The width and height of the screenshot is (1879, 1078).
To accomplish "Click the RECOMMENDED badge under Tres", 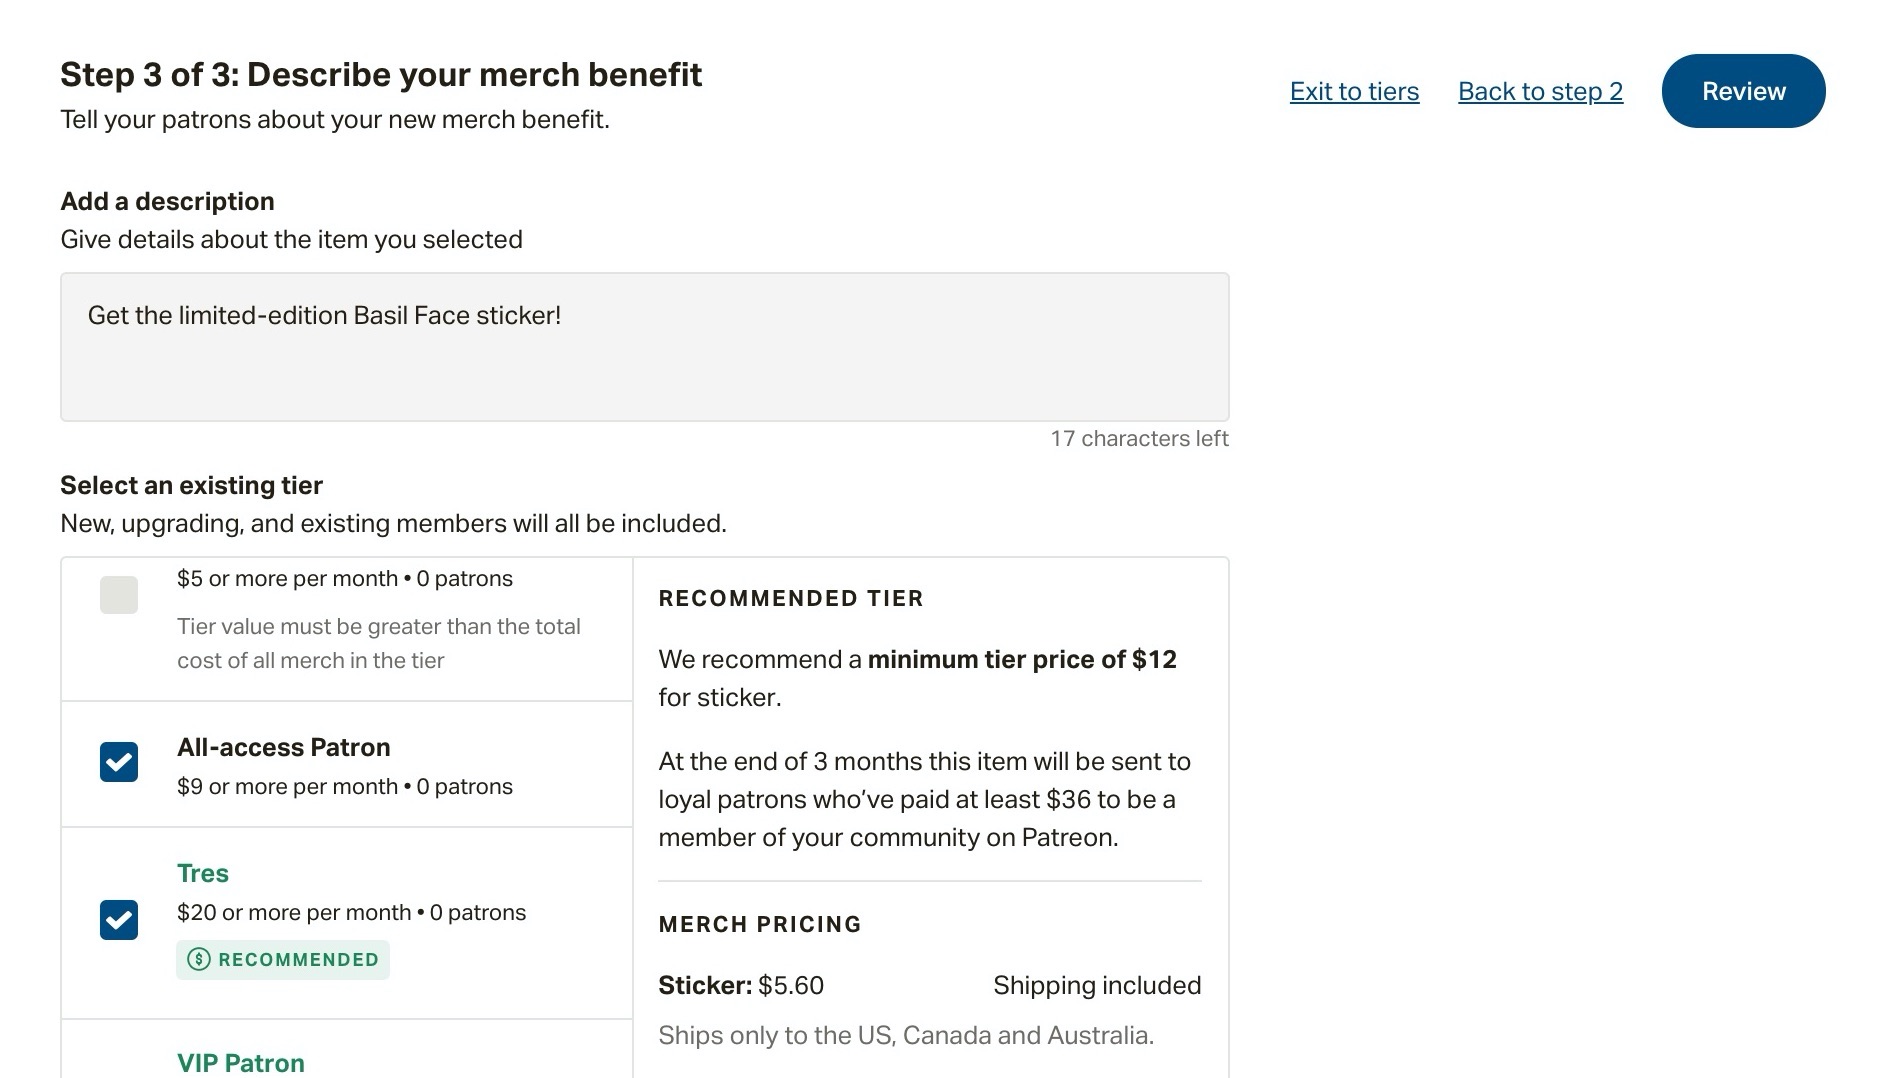I will [x=283, y=960].
